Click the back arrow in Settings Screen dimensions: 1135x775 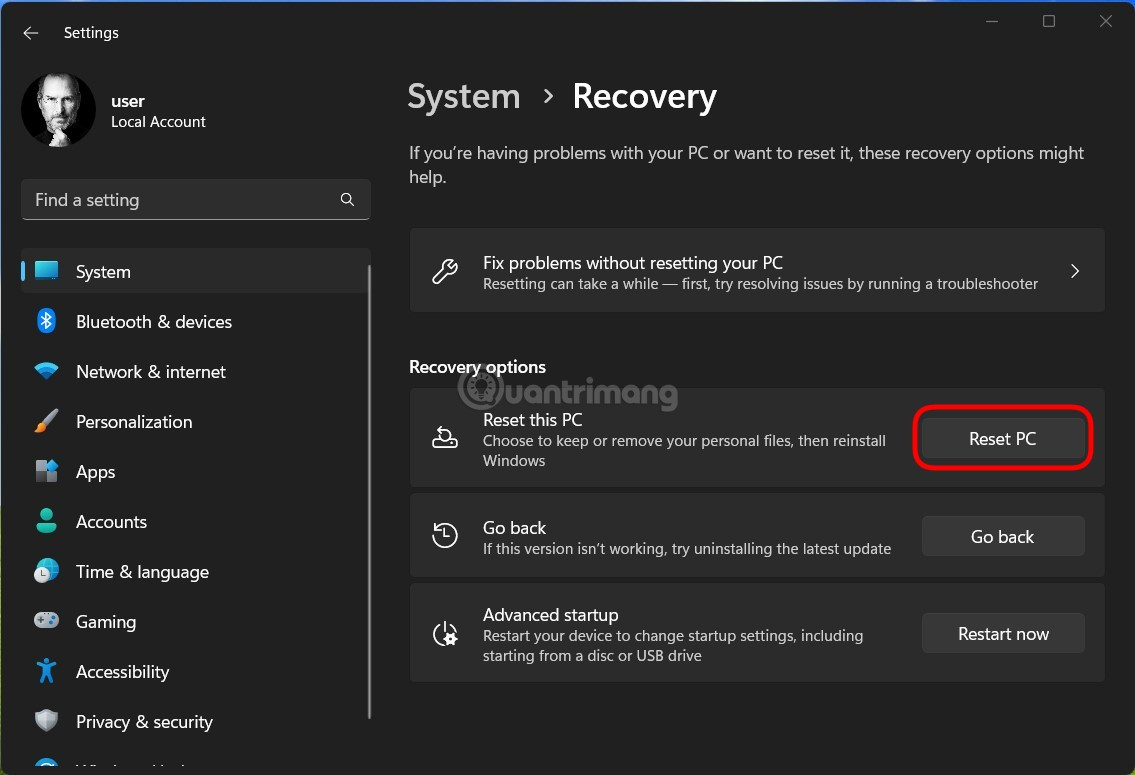(30, 33)
